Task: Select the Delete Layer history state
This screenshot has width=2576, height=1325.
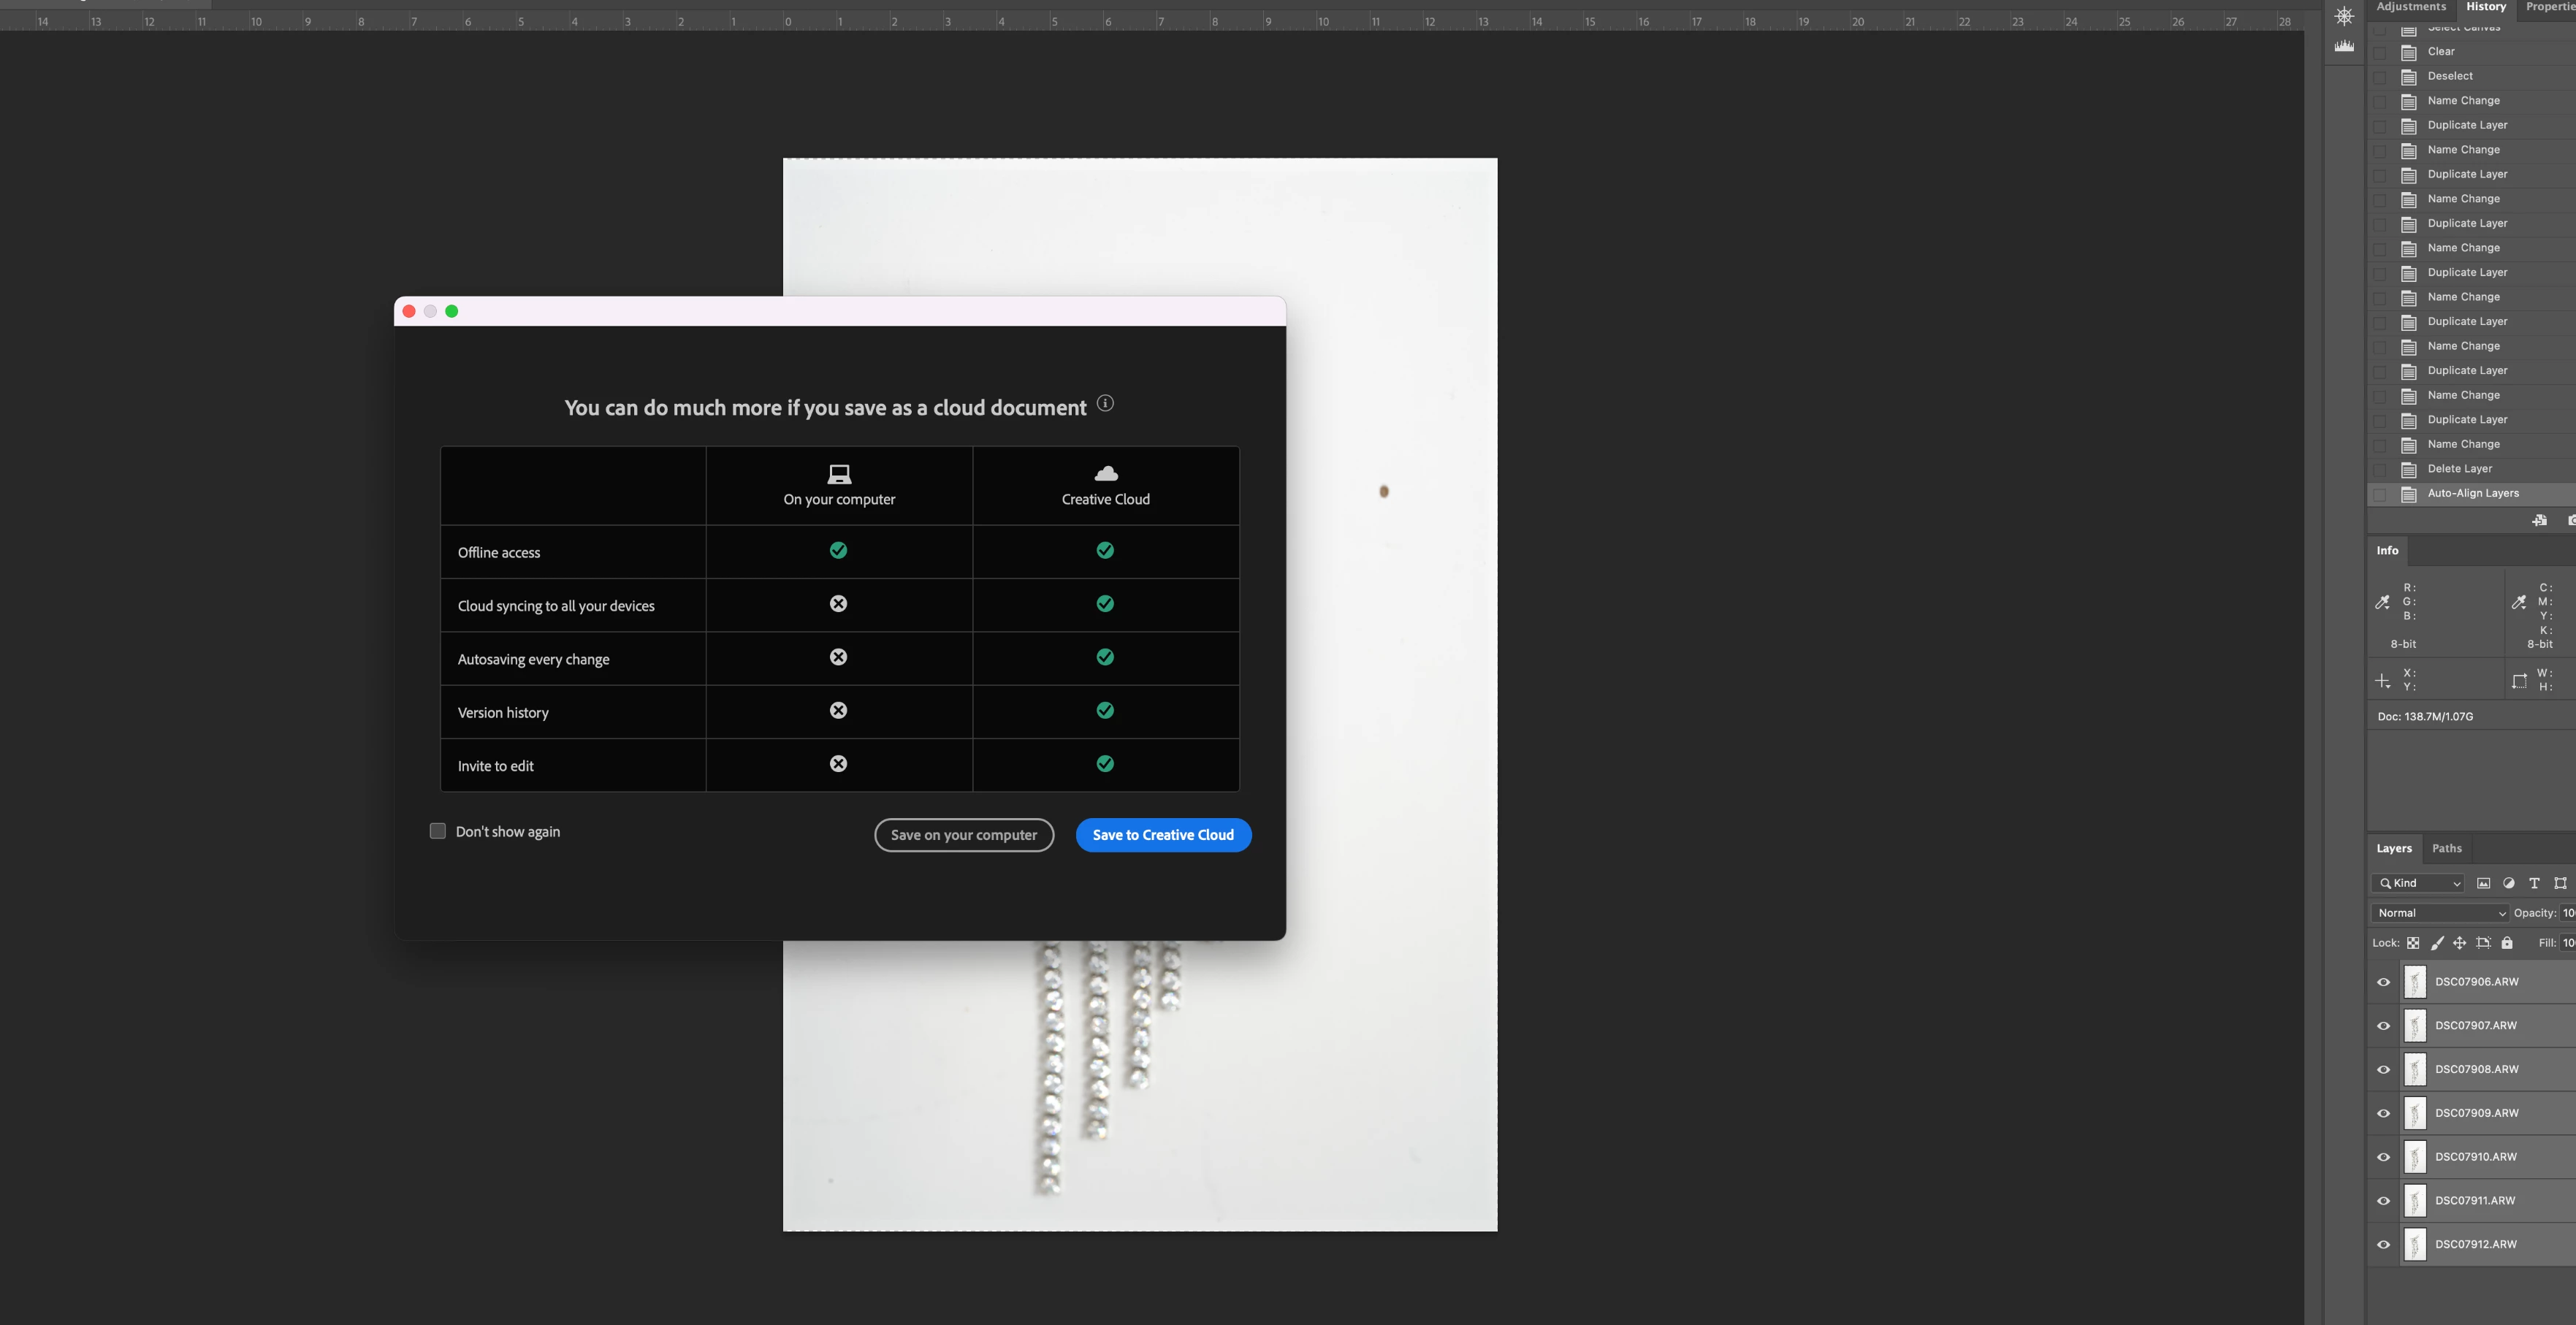Action: pyautogui.click(x=2459, y=469)
